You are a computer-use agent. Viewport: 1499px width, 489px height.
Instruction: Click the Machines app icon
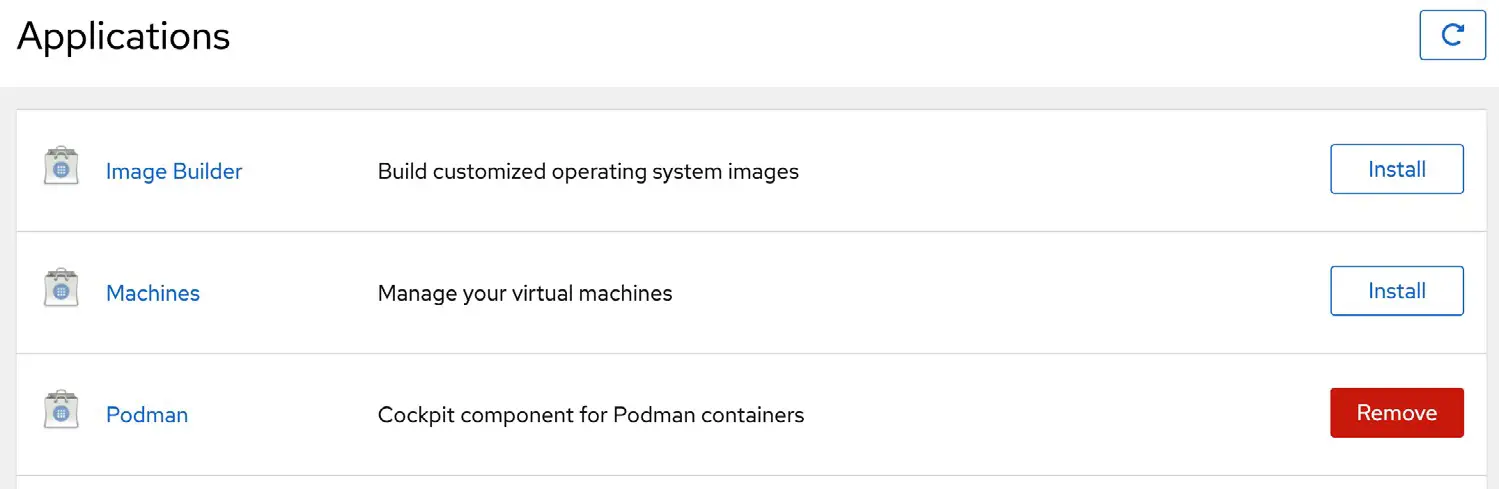(61, 289)
